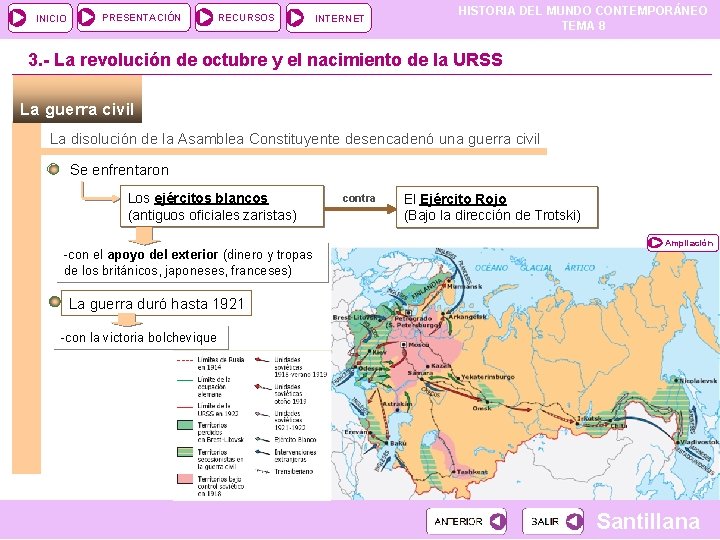Click 'Transiberiano' legend entry
The width and height of the screenshot is (720, 540).
[293, 472]
